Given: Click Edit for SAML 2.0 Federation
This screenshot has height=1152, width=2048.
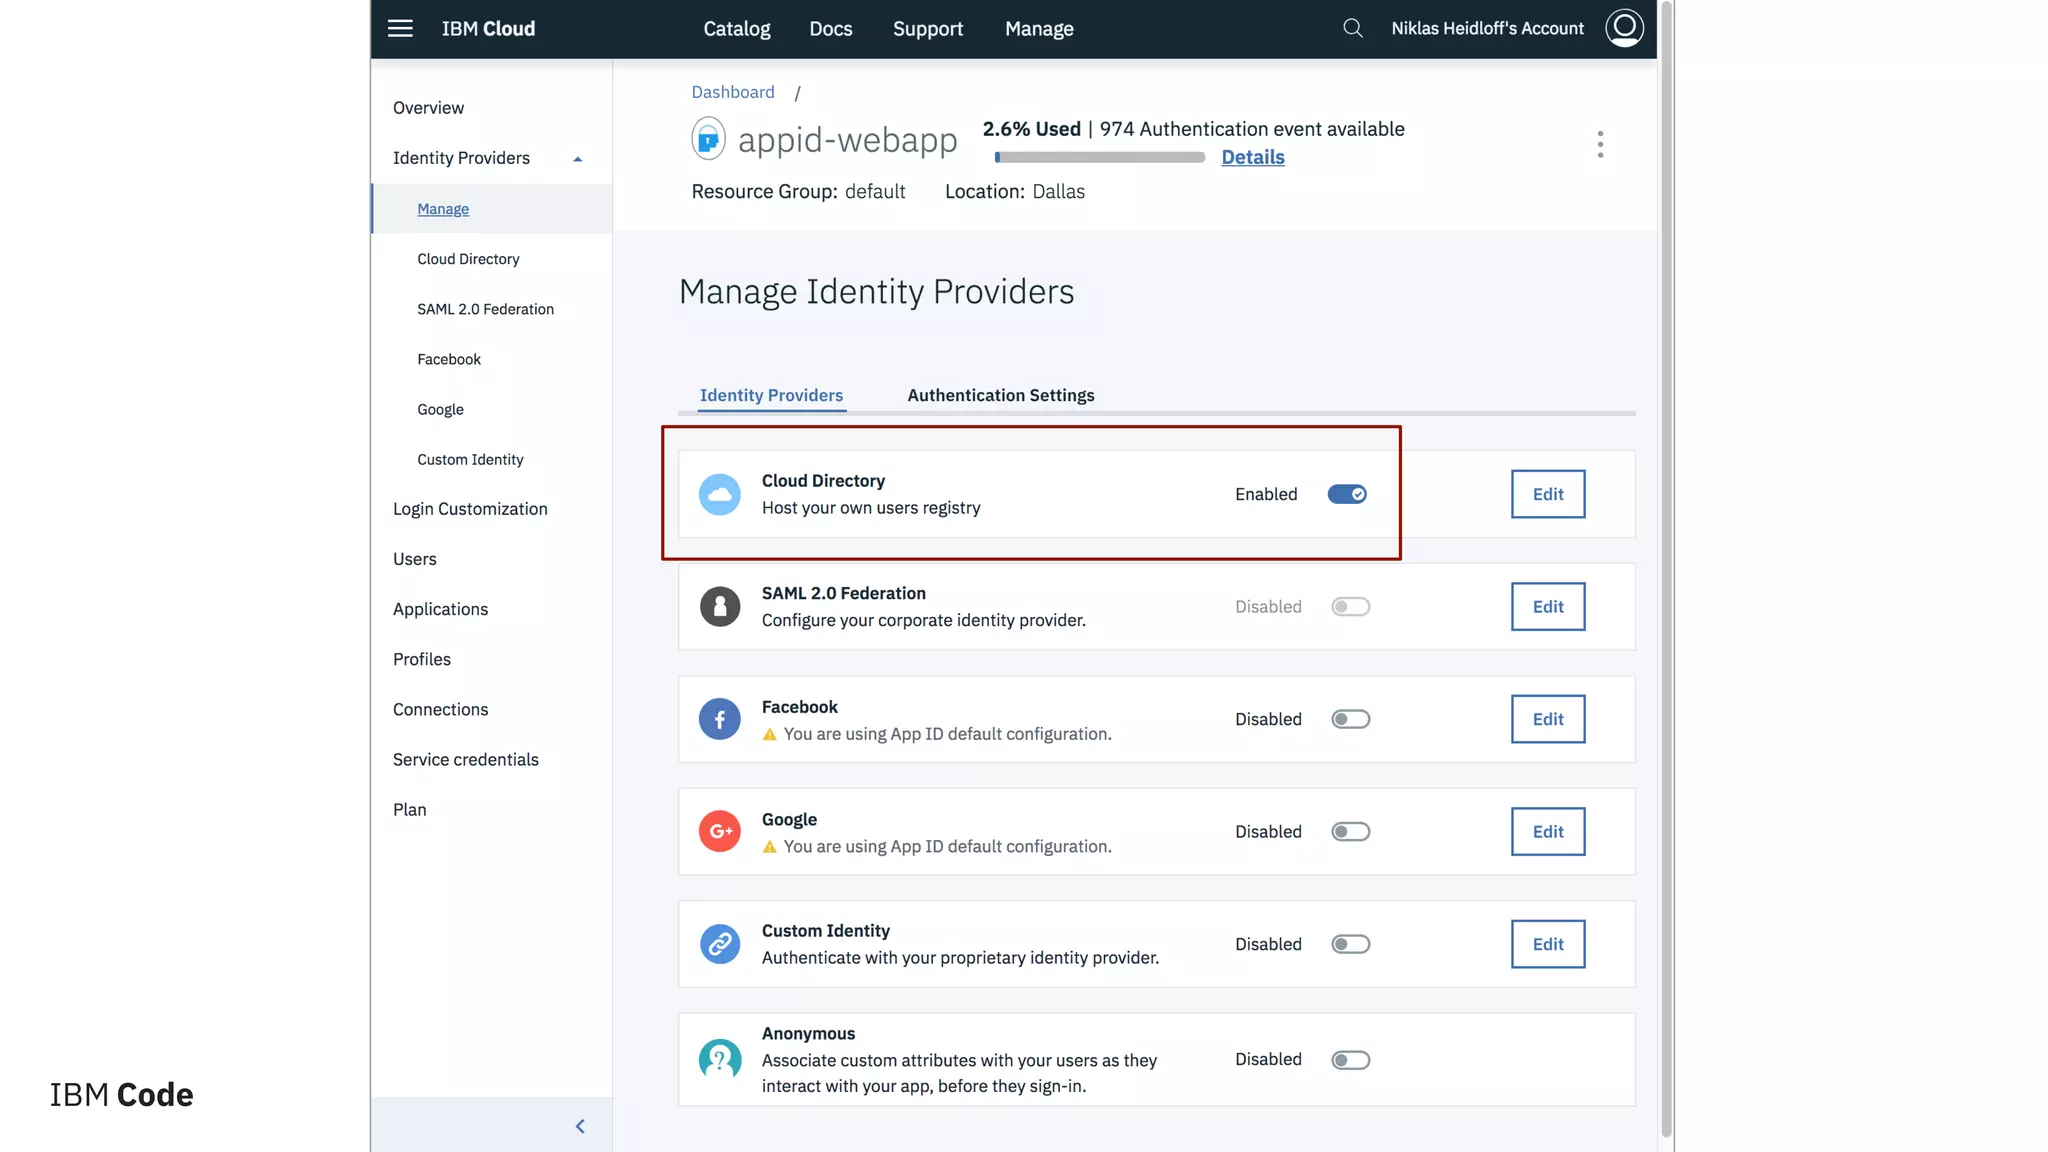Looking at the screenshot, I should [x=1547, y=606].
